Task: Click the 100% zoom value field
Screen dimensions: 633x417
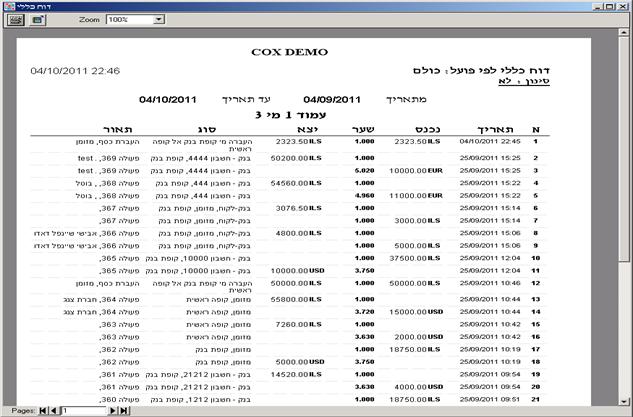Action: (x=128, y=19)
